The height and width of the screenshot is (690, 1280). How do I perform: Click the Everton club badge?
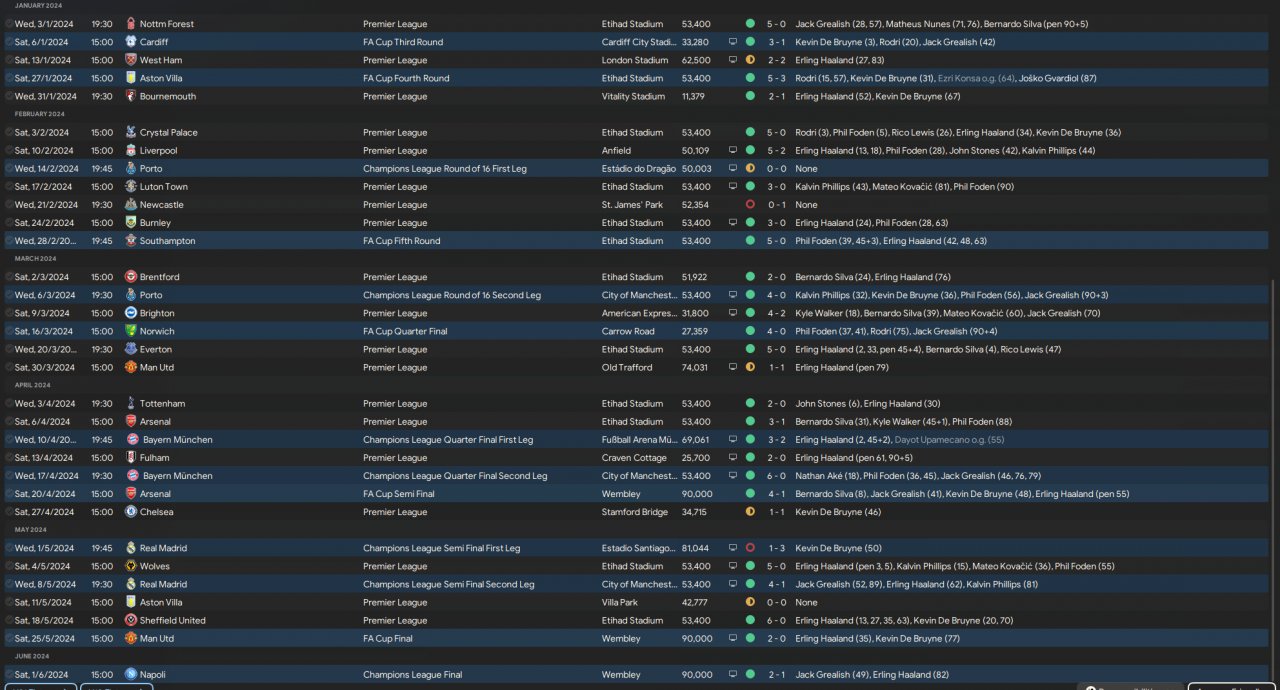point(131,349)
